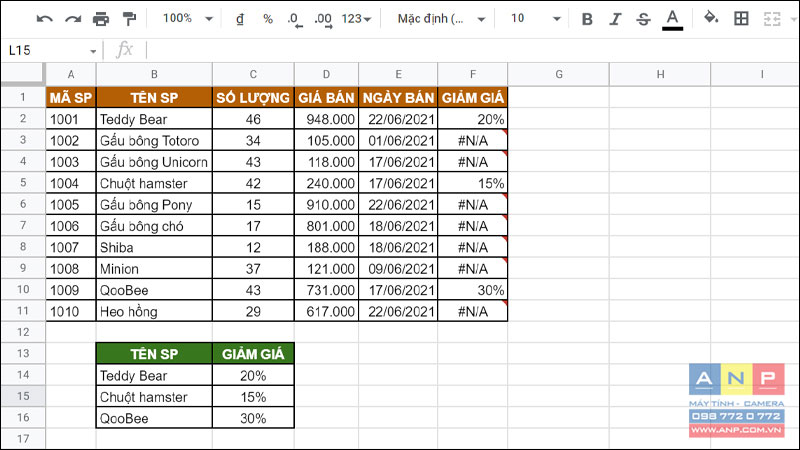Select row 12 header
This screenshot has width=800, height=450.
(23, 332)
